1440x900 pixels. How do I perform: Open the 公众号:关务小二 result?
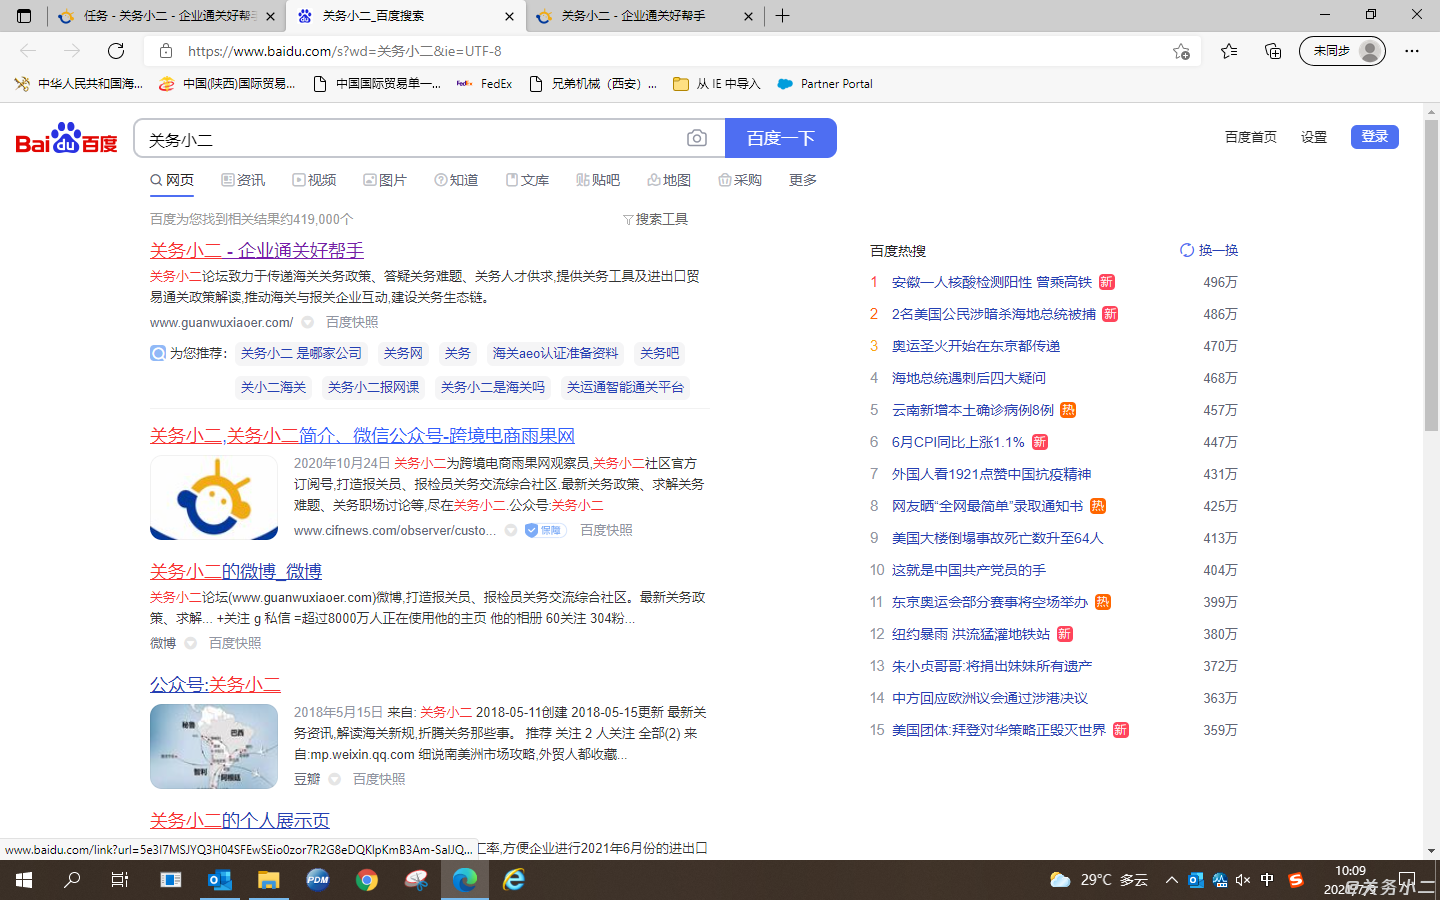pyautogui.click(x=215, y=684)
